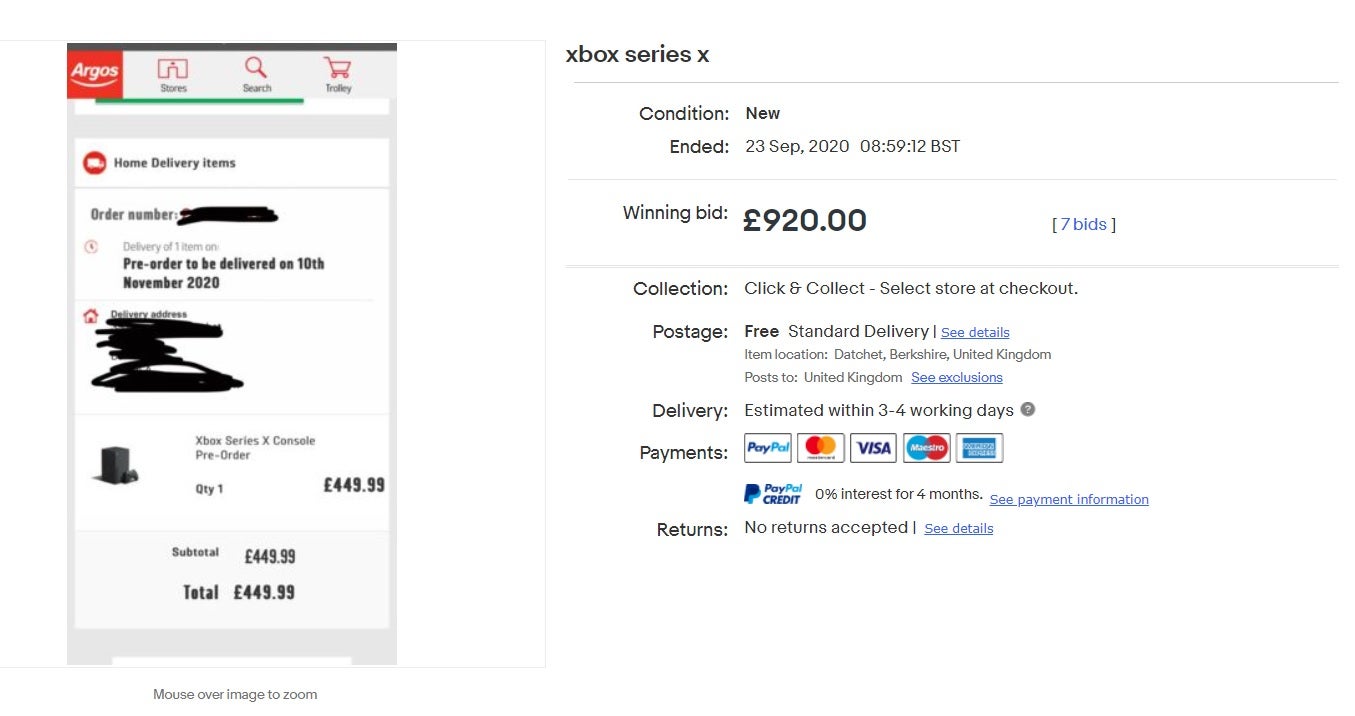Click the delivery estimate help icon

tap(1028, 409)
